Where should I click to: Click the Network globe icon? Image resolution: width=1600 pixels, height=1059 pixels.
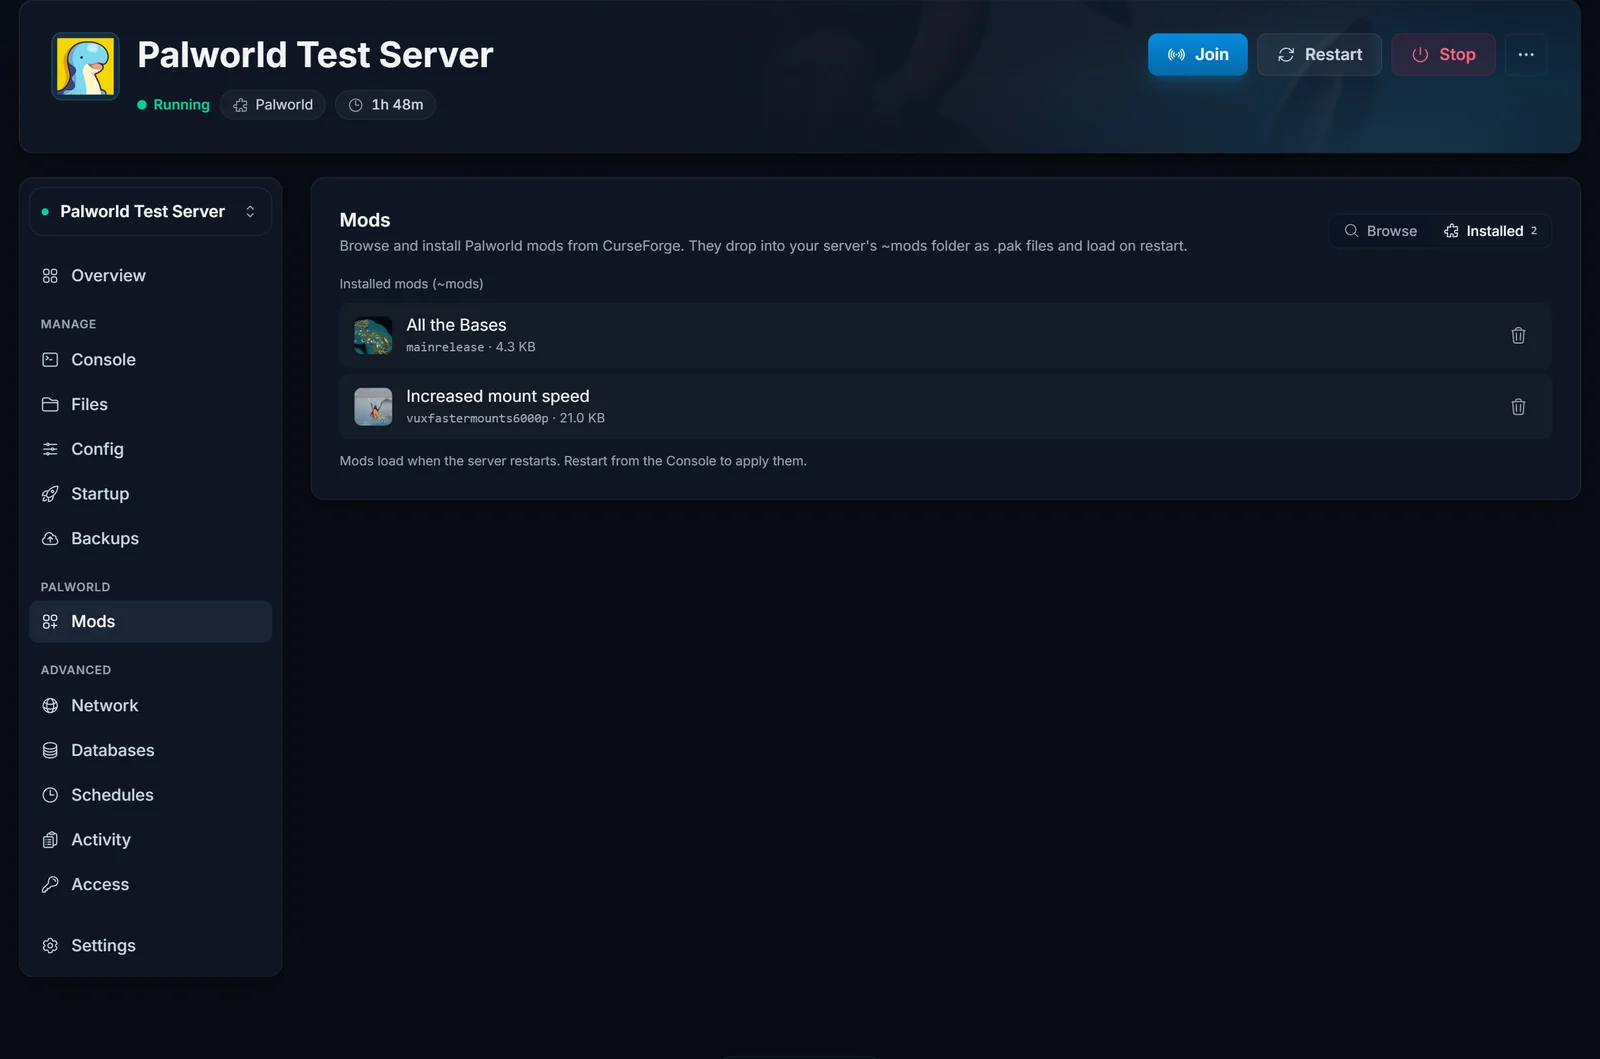pos(50,705)
